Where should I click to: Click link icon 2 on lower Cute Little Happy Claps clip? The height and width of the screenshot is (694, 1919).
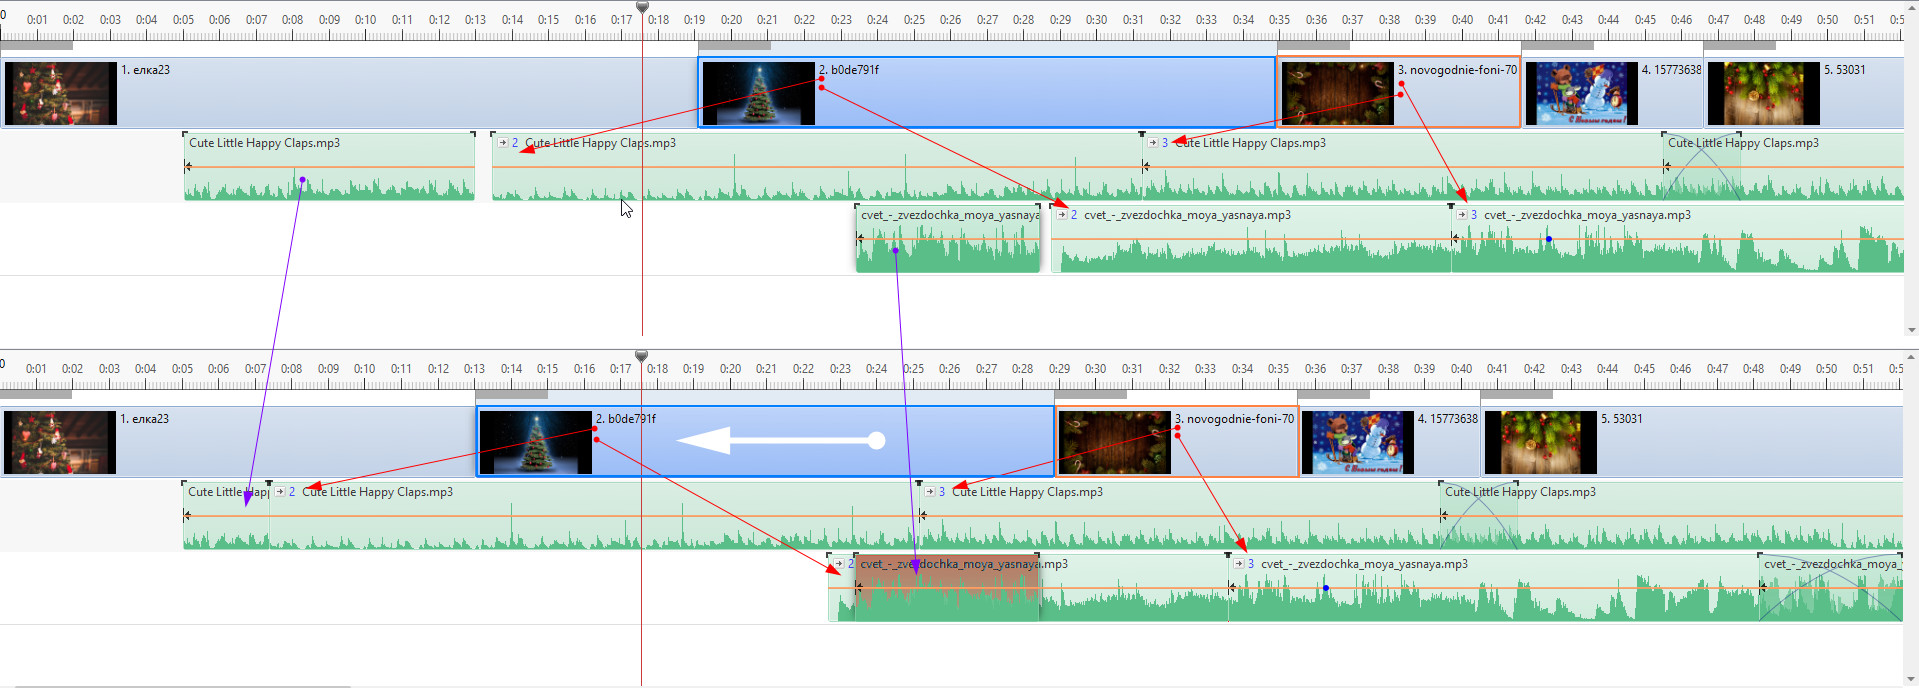[x=280, y=492]
